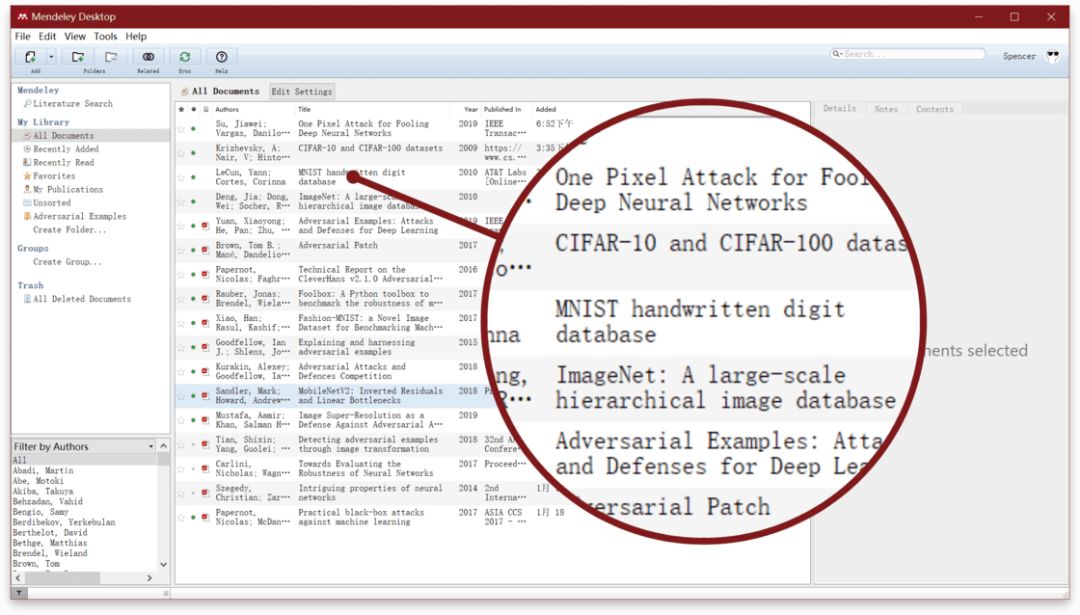The image size is (1080, 615).
Task: Toggle read status dot for Adversarial Patch row
Action: 194,250
